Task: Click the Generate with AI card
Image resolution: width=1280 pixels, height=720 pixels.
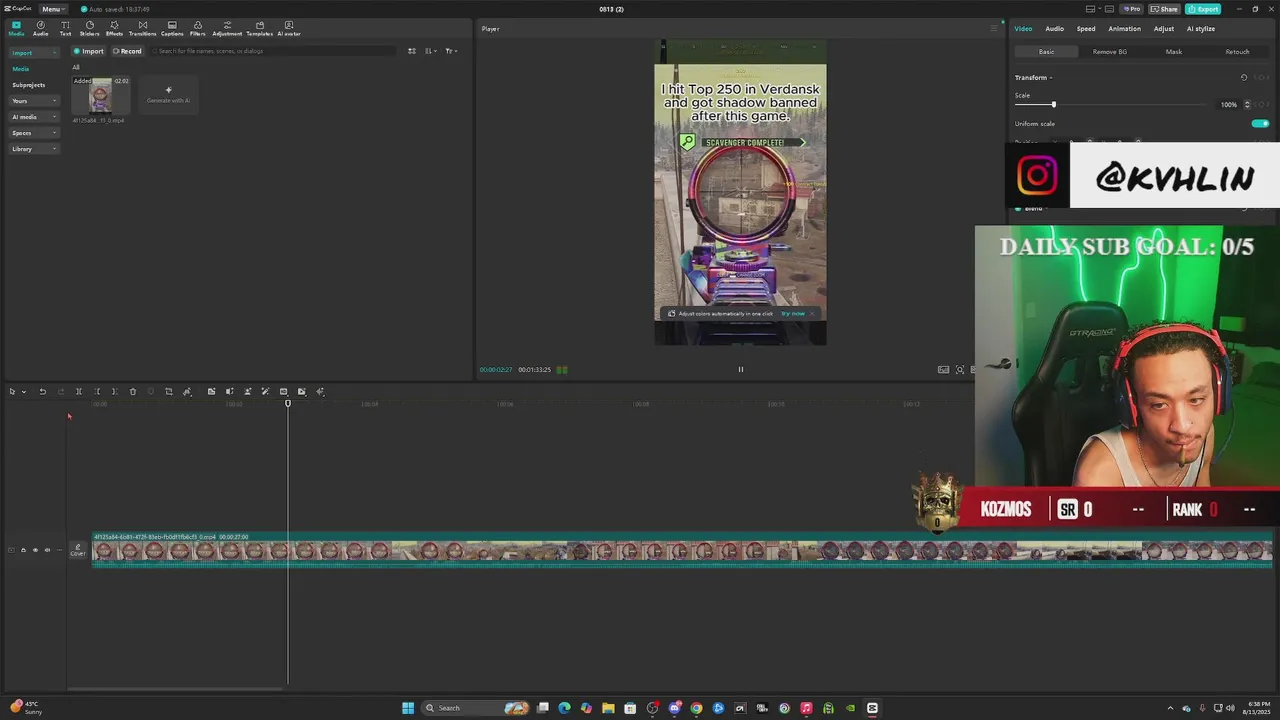Action: point(168,95)
